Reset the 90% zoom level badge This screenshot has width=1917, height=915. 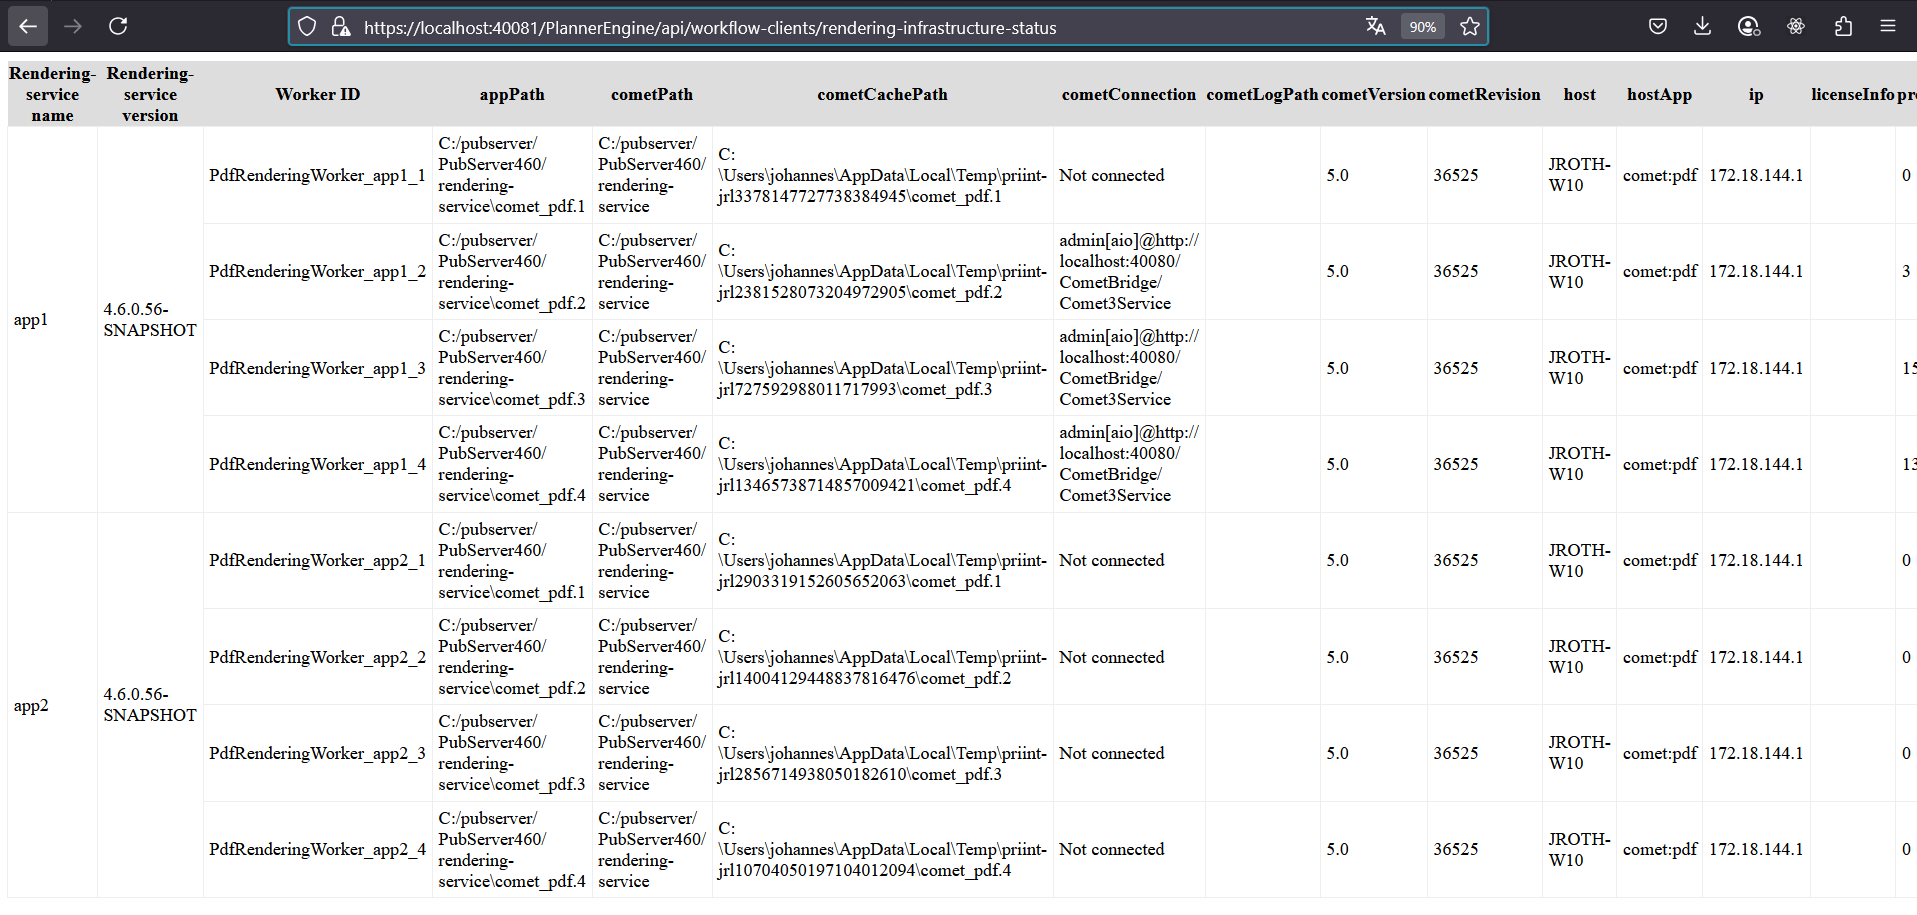(1422, 27)
